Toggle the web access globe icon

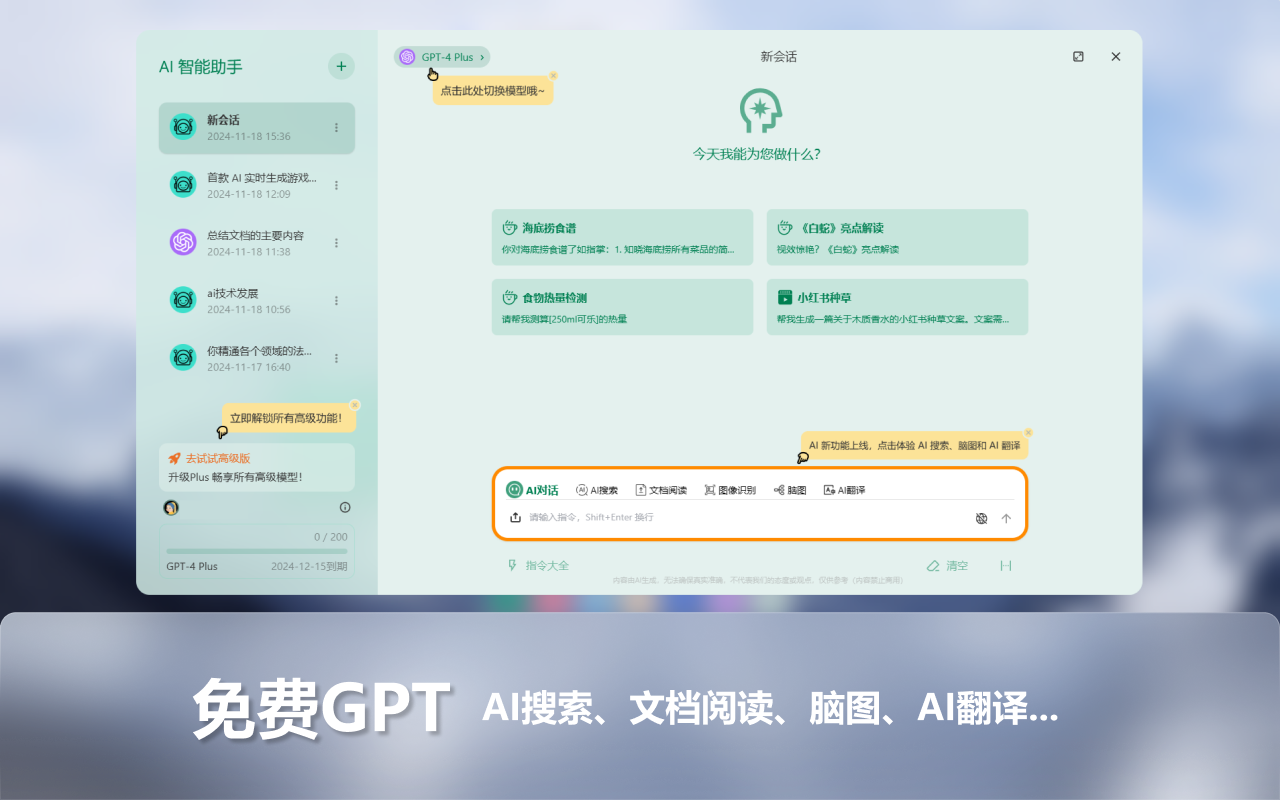point(981,518)
